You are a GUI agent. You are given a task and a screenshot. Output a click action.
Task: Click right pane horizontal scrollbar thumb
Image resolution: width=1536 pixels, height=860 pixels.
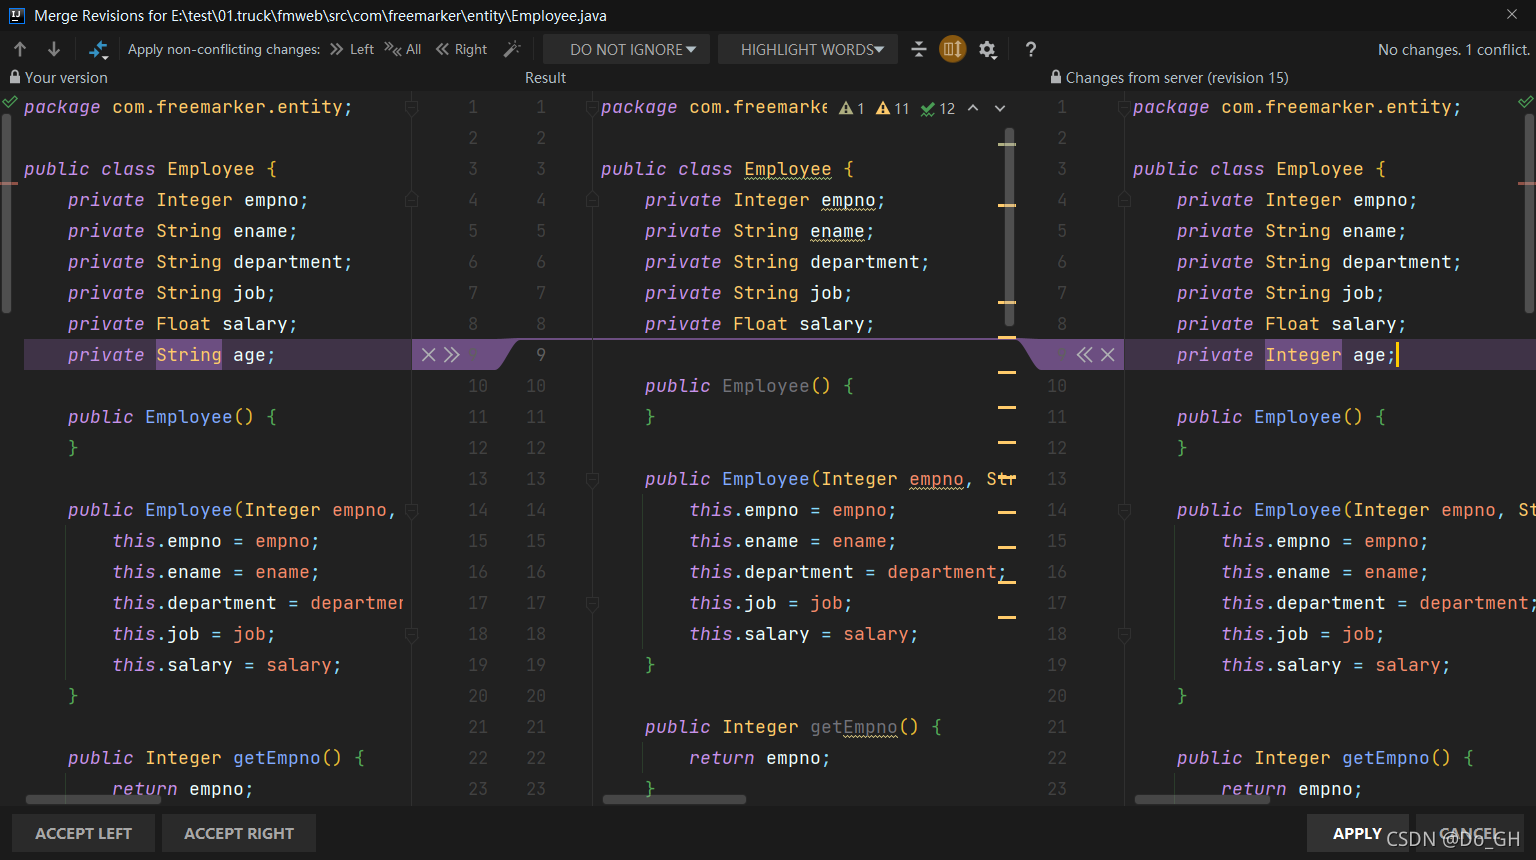pos(1202,800)
